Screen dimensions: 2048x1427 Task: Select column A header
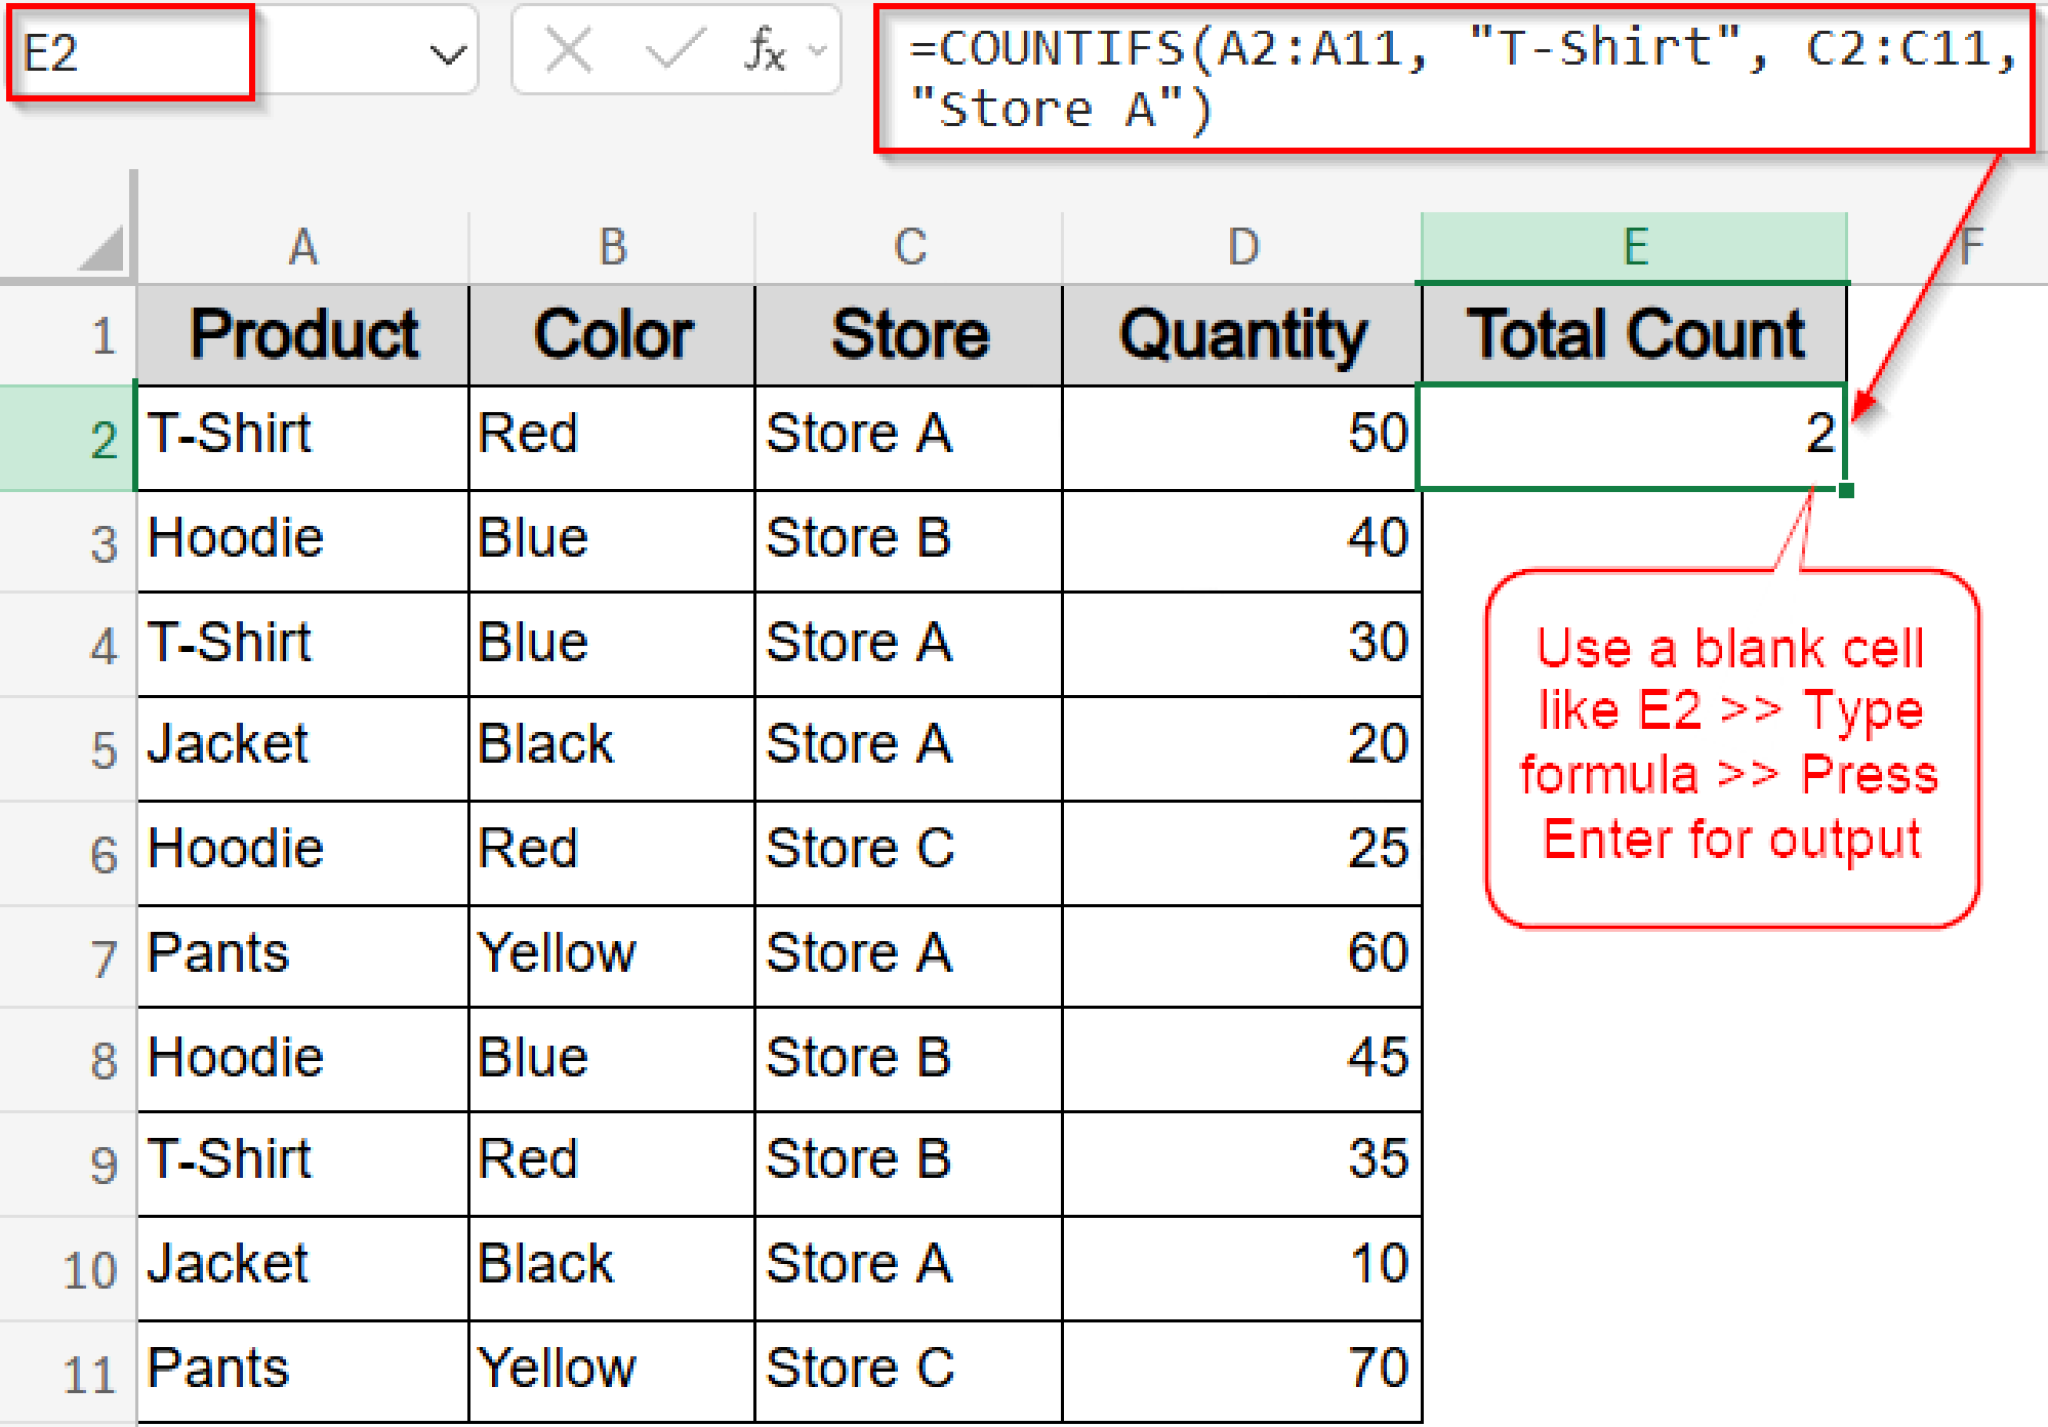point(303,245)
